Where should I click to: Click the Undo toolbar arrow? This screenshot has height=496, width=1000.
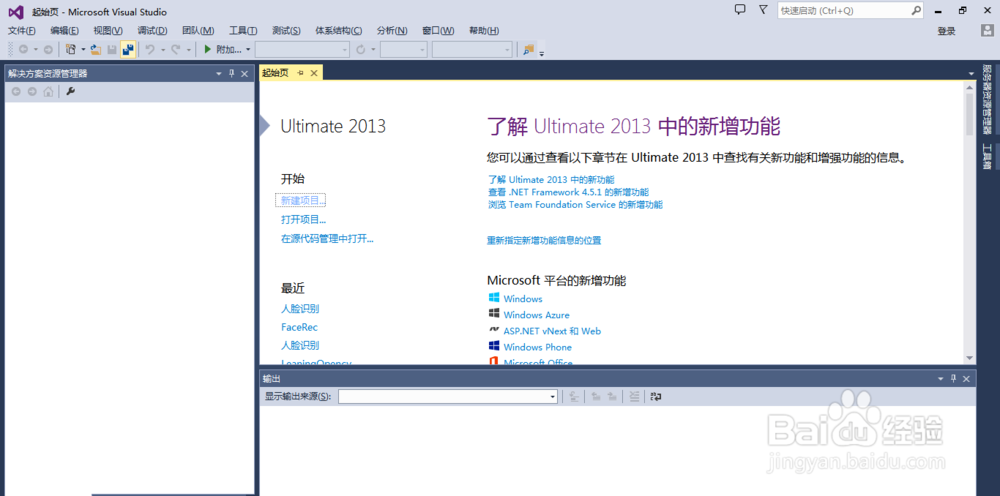150,49
